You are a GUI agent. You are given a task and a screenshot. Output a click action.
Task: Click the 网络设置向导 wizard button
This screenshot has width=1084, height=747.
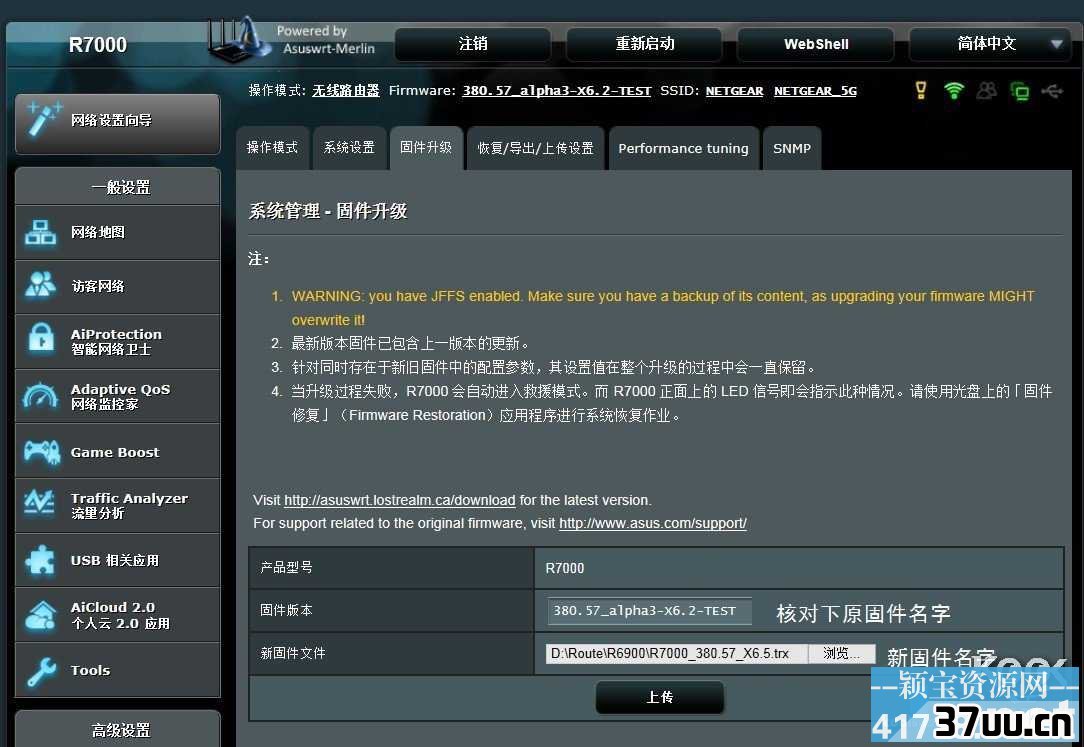click(118, 124)
